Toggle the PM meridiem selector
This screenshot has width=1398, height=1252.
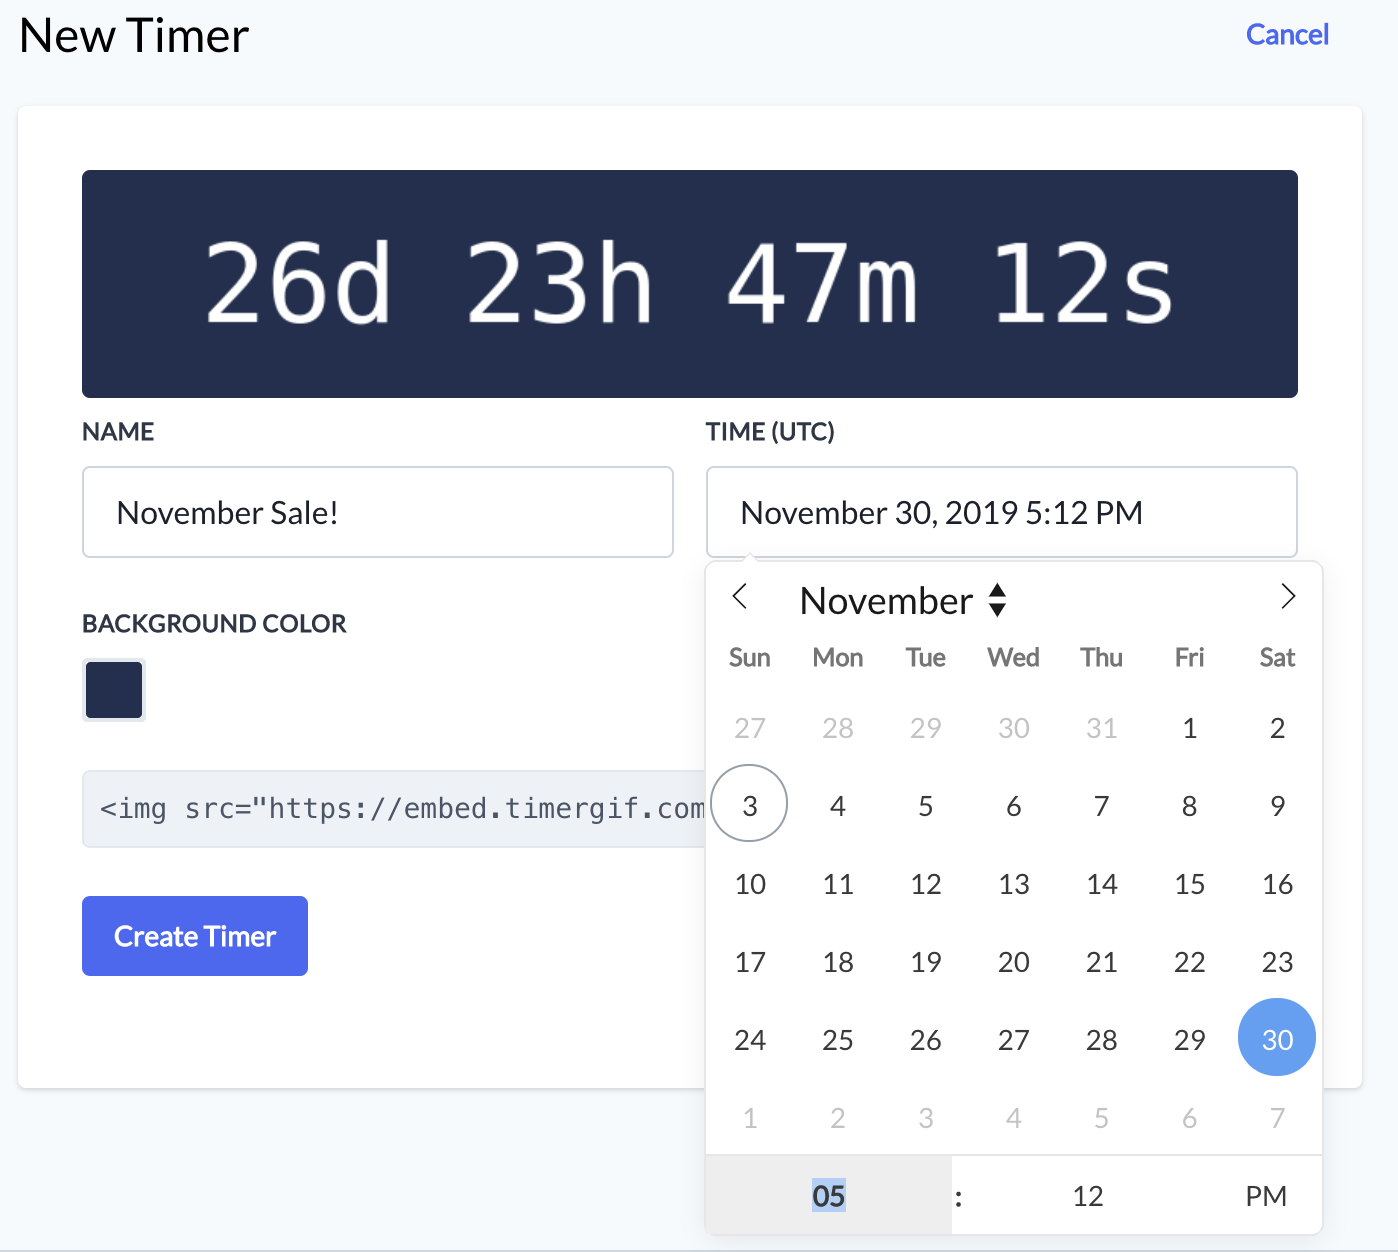[1266, 1196]
